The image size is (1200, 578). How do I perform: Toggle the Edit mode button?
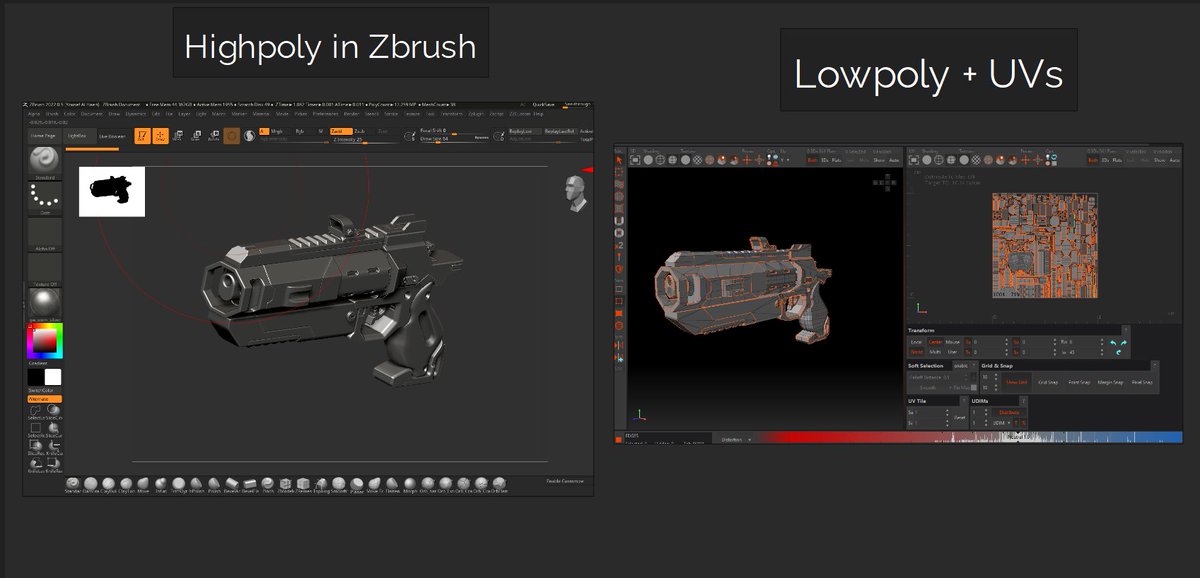point(142,136)
